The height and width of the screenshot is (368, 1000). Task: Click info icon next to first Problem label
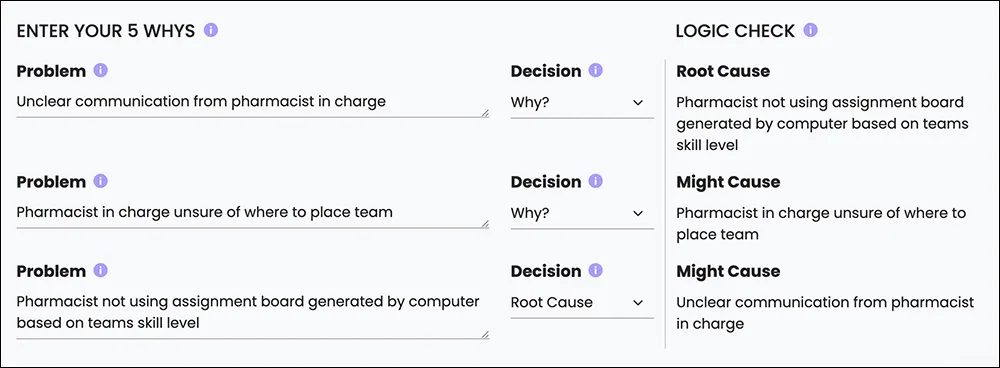click(x=101, y=70)
